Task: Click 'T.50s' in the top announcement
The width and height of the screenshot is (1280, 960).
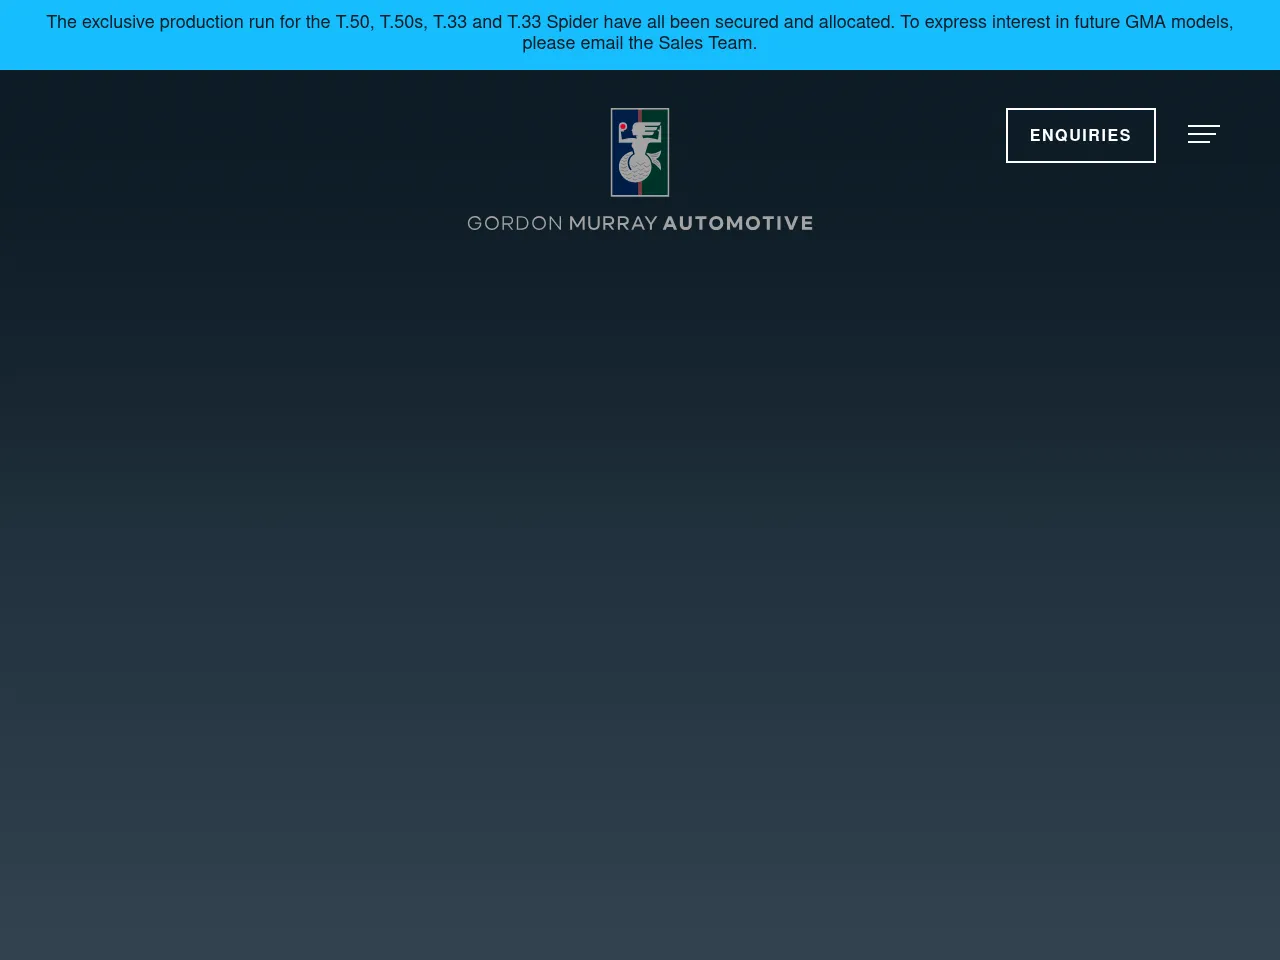Action: 403,22
